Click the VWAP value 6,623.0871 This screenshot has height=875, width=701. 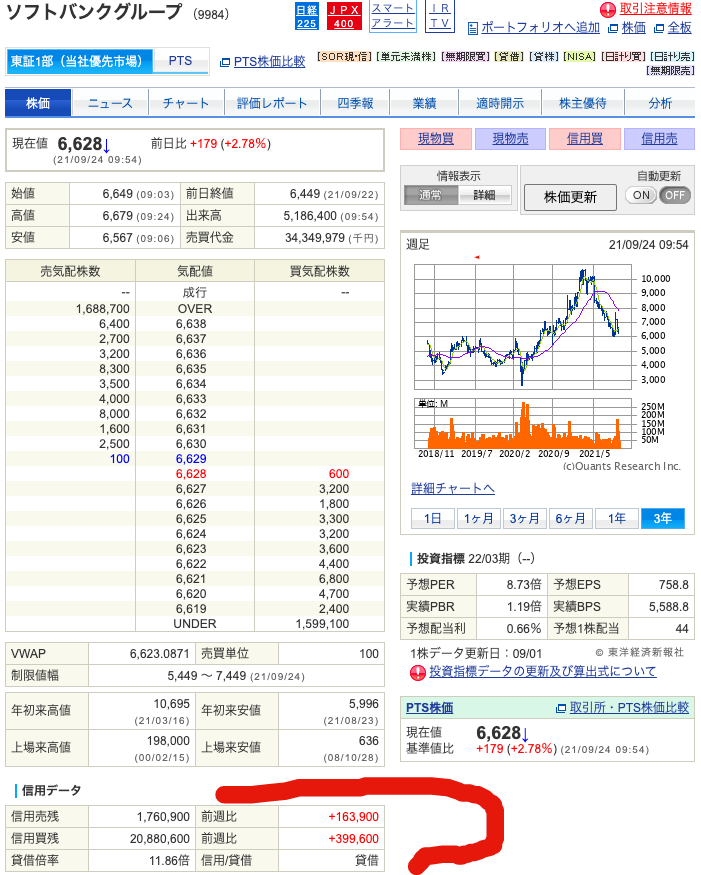pos(160,653)
